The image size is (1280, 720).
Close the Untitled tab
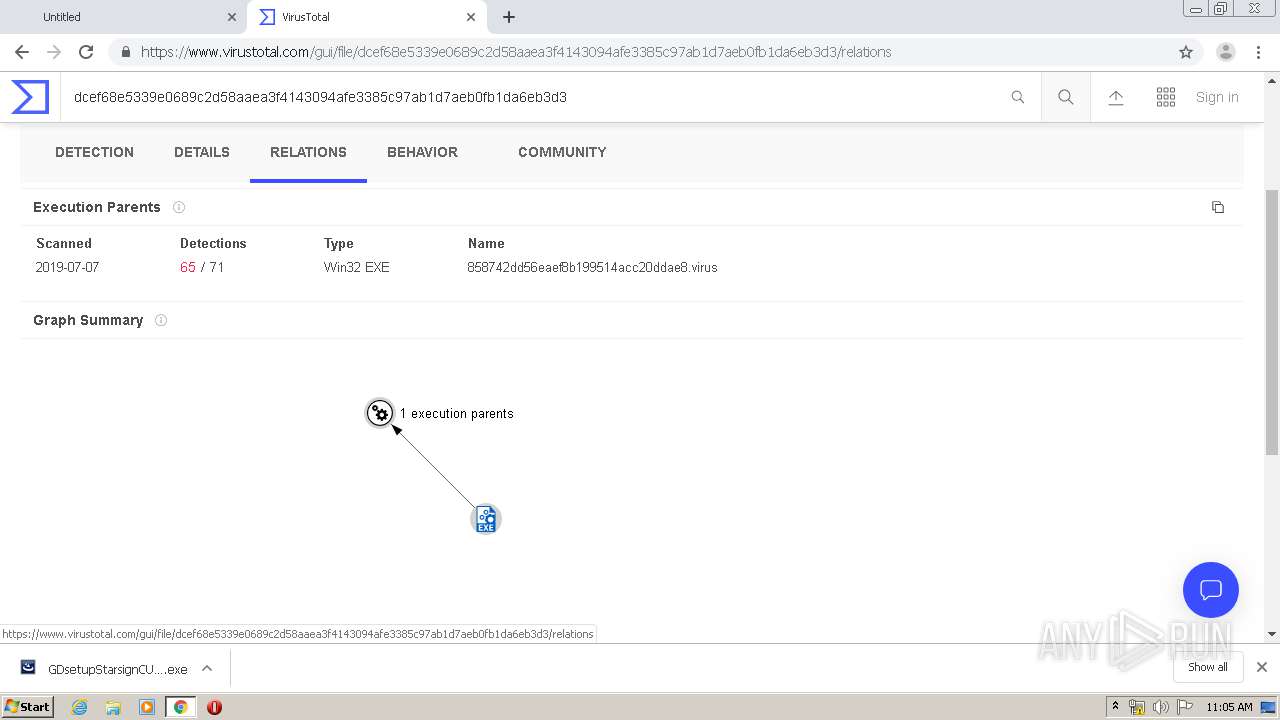tap(232, 17)
